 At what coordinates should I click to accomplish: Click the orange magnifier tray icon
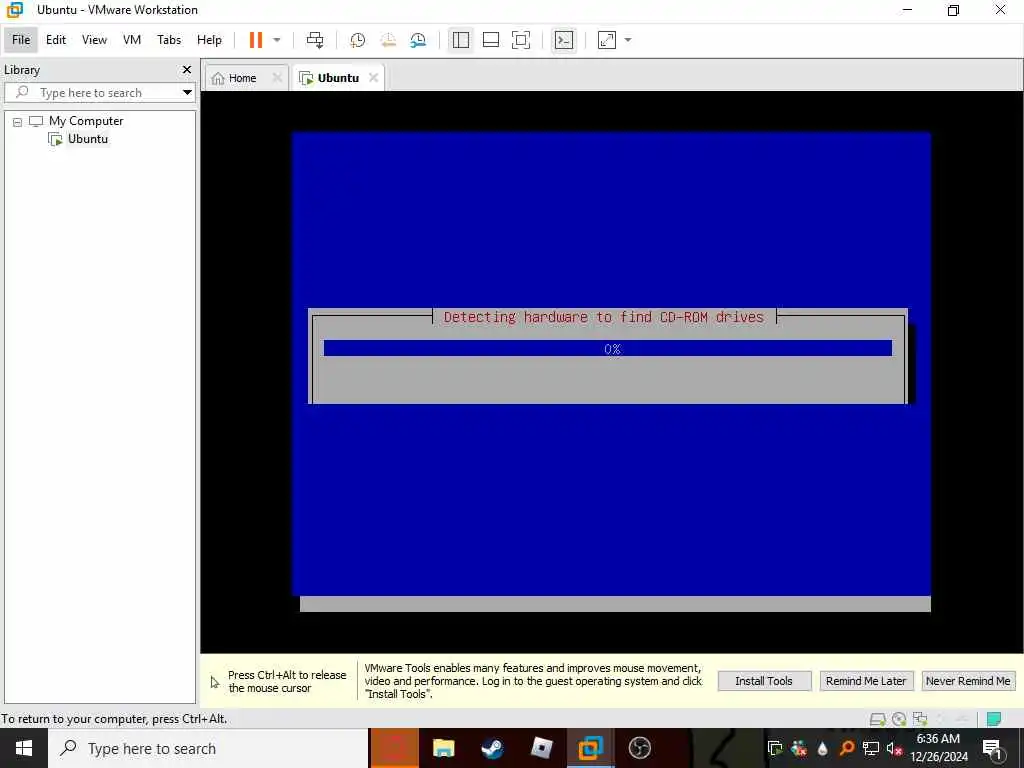tap(846, 748)
